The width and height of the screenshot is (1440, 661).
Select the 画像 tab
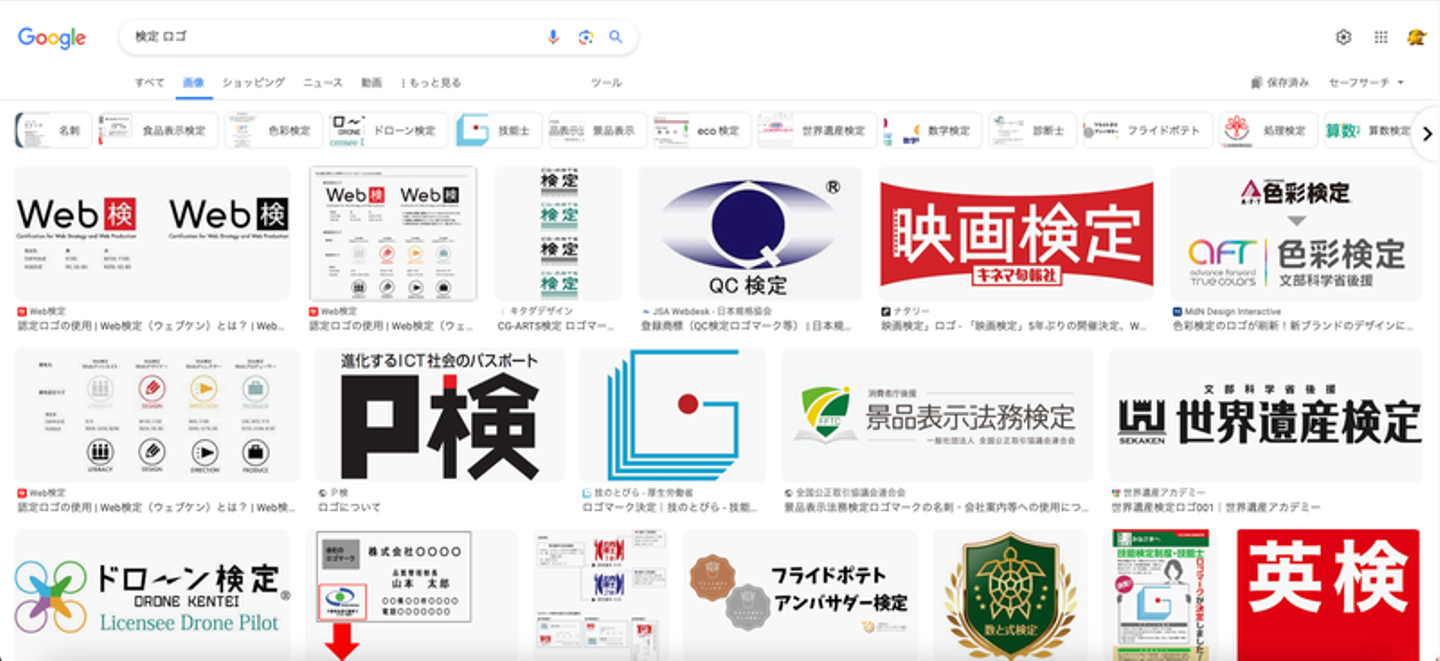(193, 83)
